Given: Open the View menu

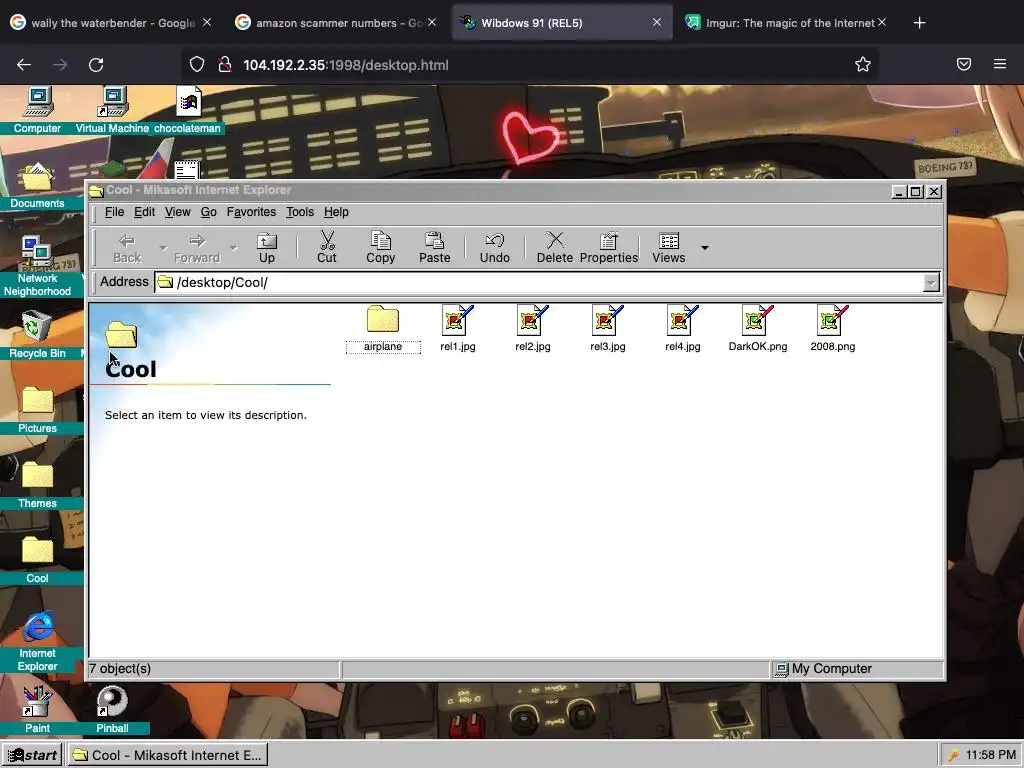Looking at the screenshot, I should click(178, 212).
